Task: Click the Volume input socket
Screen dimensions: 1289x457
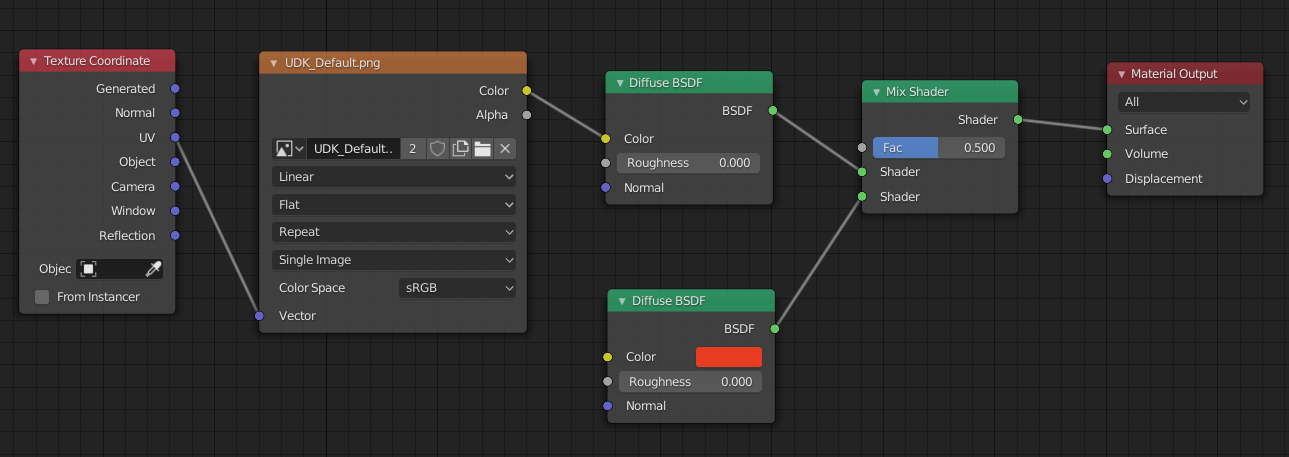Action: click(x=1107, y=154)
